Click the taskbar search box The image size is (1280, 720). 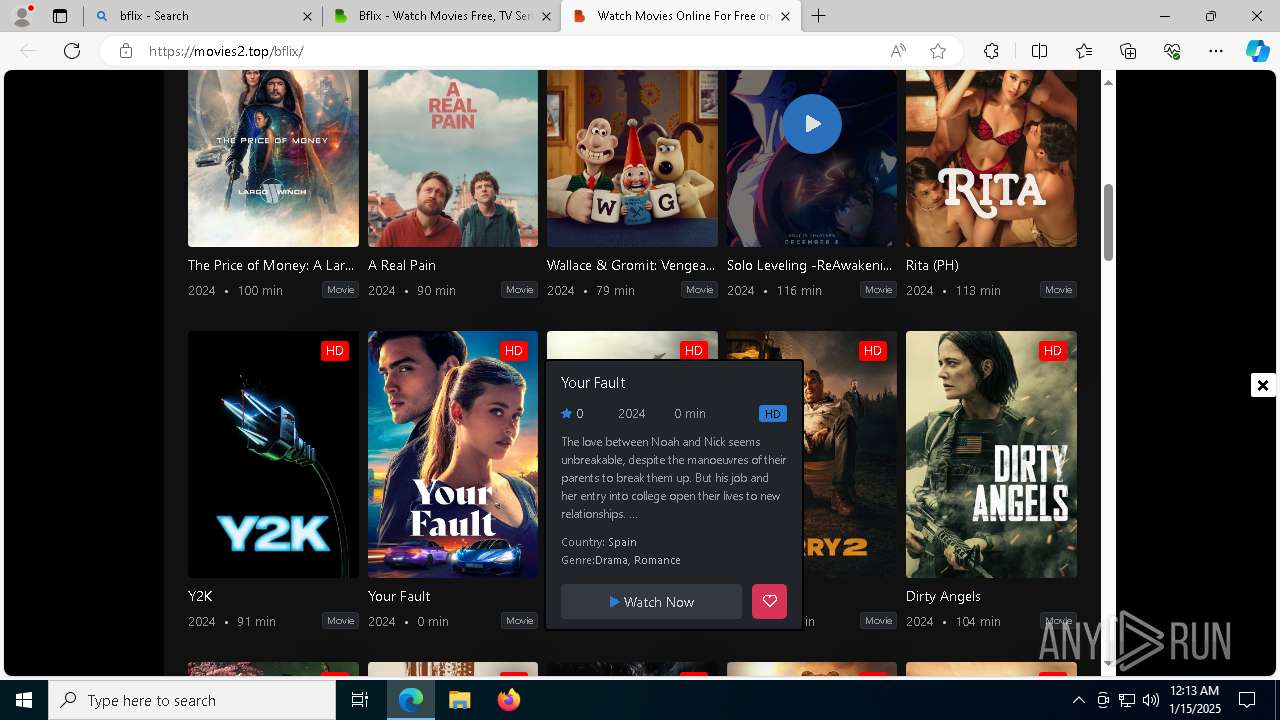[x=192, y=700]
